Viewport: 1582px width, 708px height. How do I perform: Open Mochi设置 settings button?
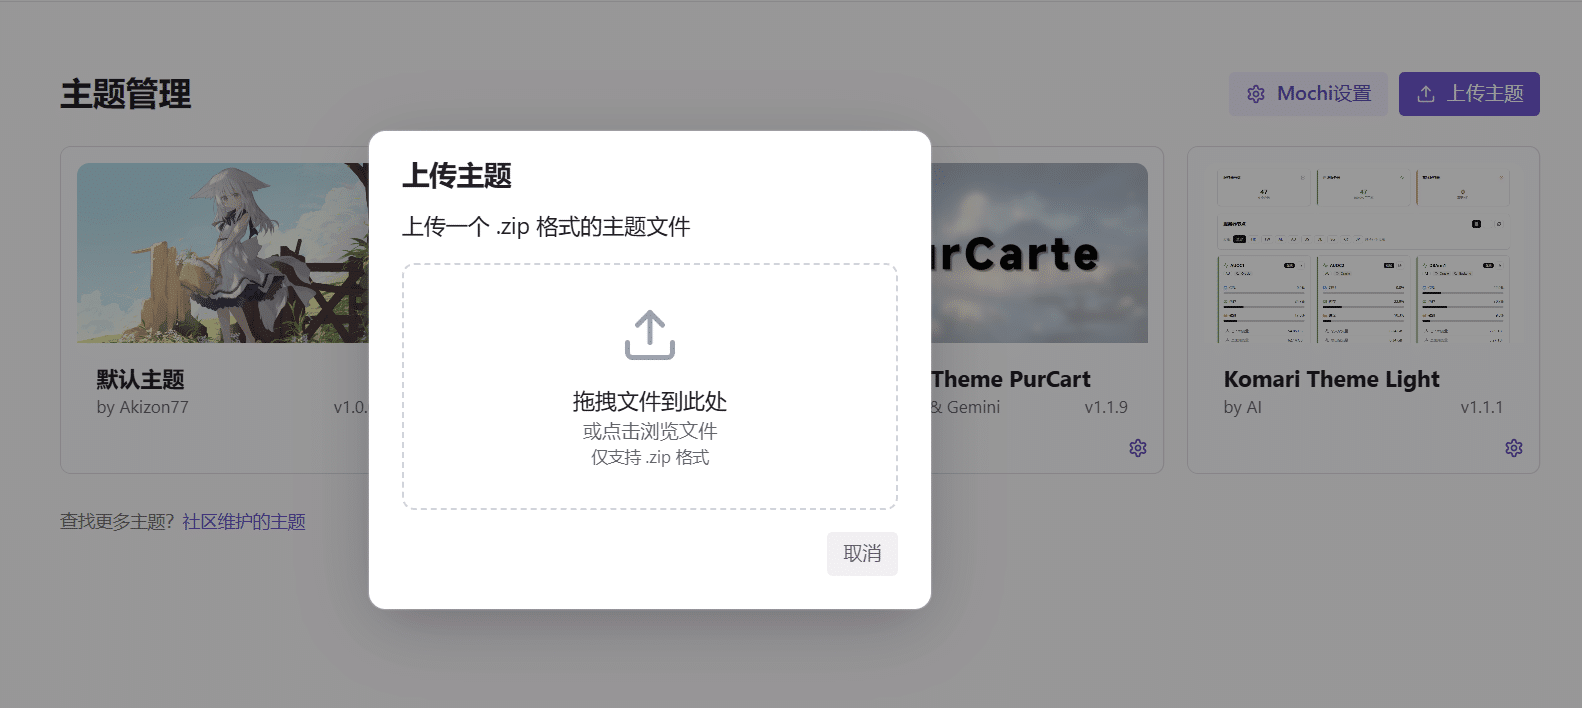tap(1308, 94)
